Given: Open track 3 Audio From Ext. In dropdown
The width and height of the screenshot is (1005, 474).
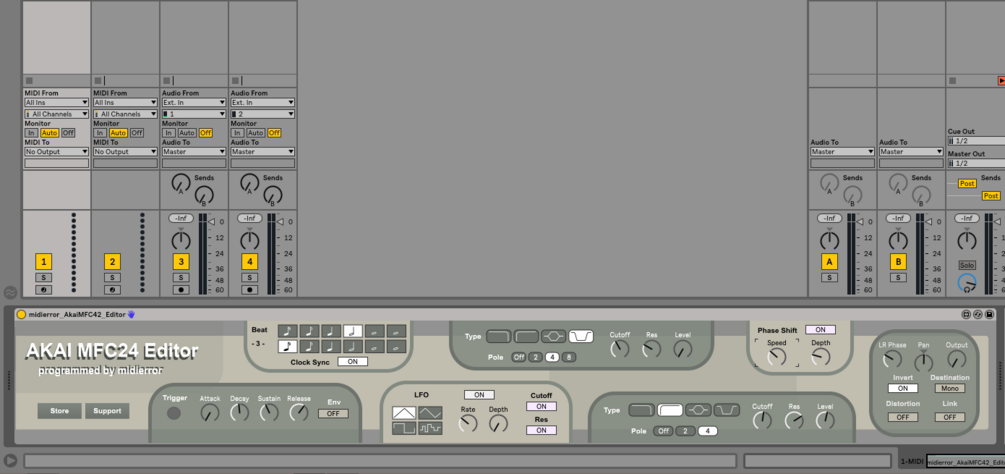Looking at the screenshot, I should (x=194, y=102).
